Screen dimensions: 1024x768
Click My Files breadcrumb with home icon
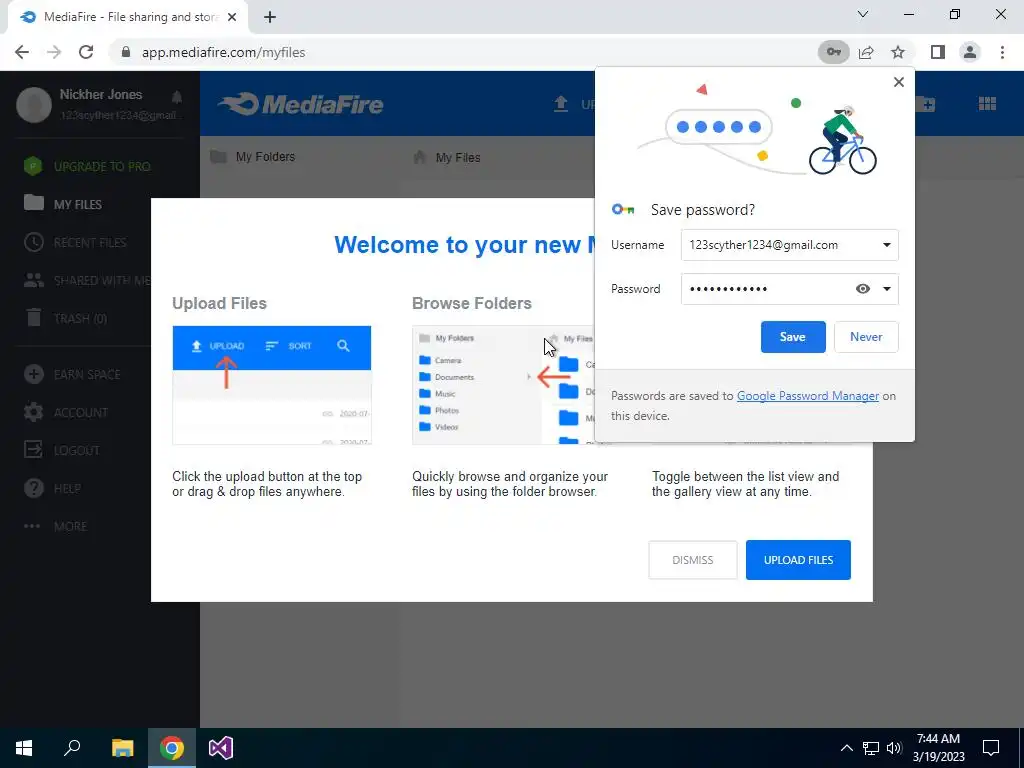(447, 157)
